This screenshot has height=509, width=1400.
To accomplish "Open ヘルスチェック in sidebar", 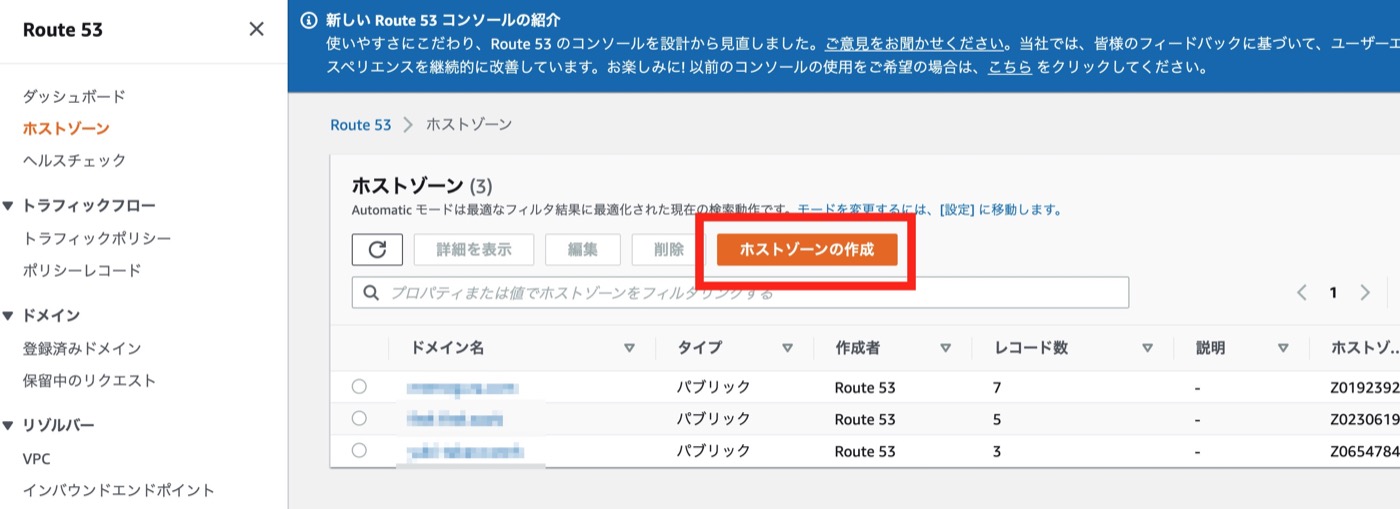I will pyautogui.click(x=74, y=160).
